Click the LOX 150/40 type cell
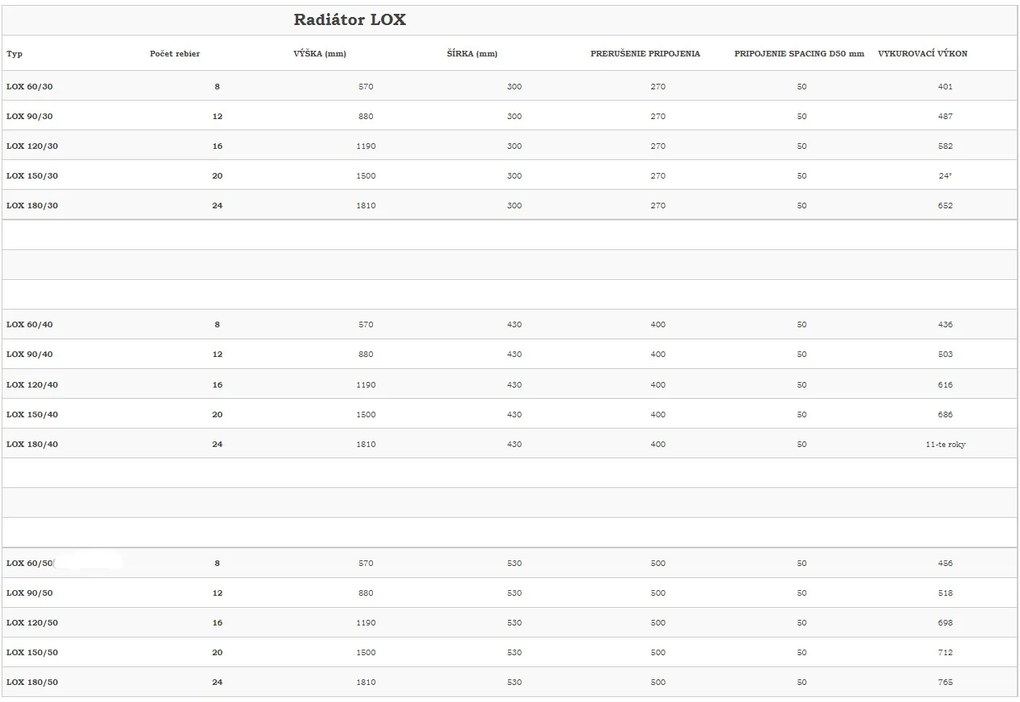Image resolution: width=1020 pixels, height=702 pixels. 32,414
